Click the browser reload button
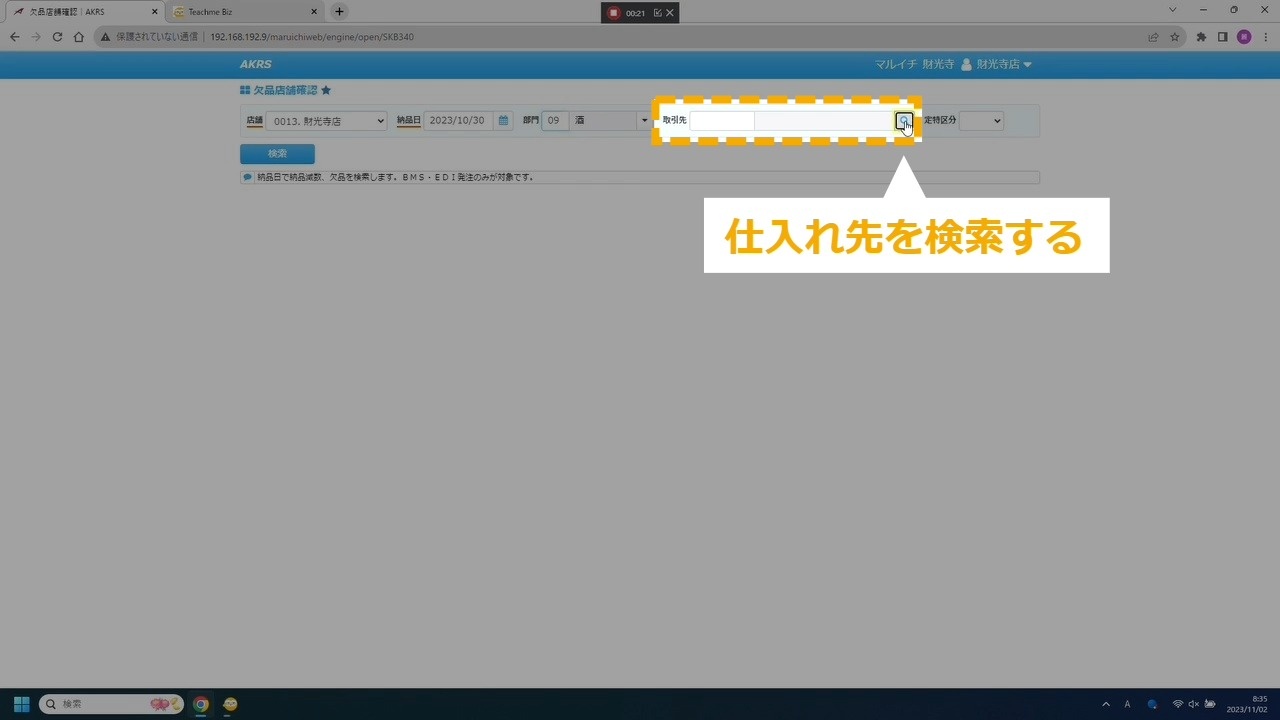Viewport: 1280px width, 720px height. pyautogui.click(x=57, y=37)
